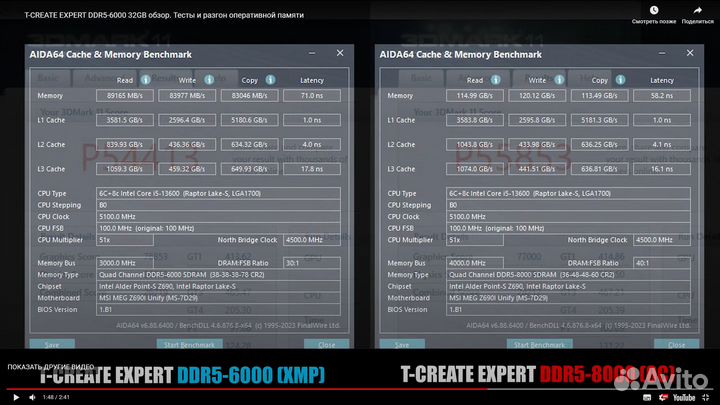Screen dimensions: 720x405
Task: Click the Write info icon in left AIDA64 window
Action: click(x=209, y=80)
